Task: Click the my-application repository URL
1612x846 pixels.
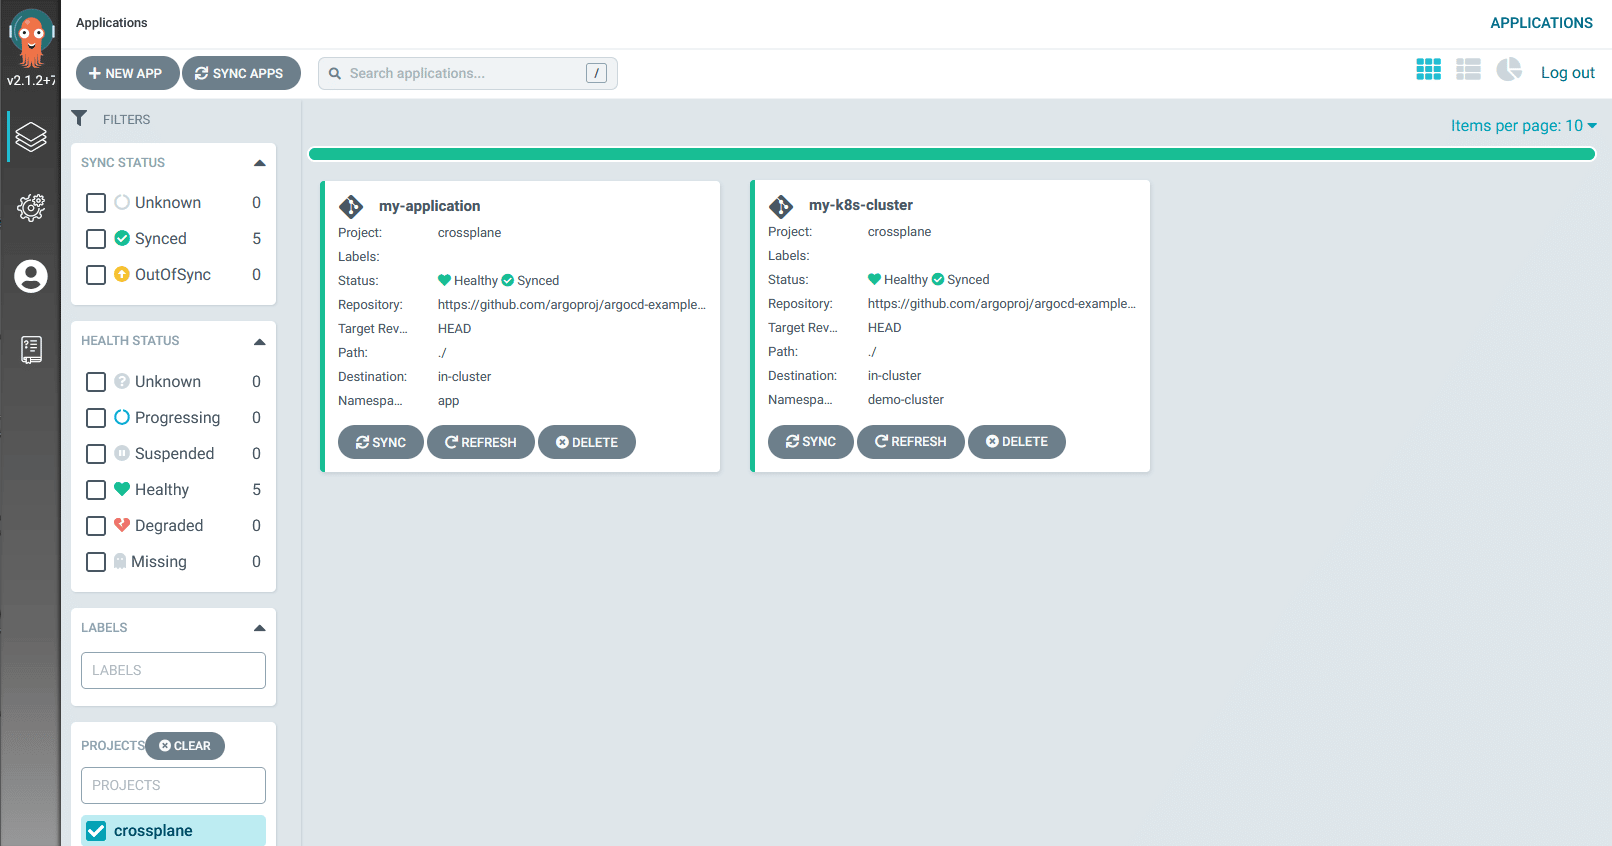Action: [571, 305]
